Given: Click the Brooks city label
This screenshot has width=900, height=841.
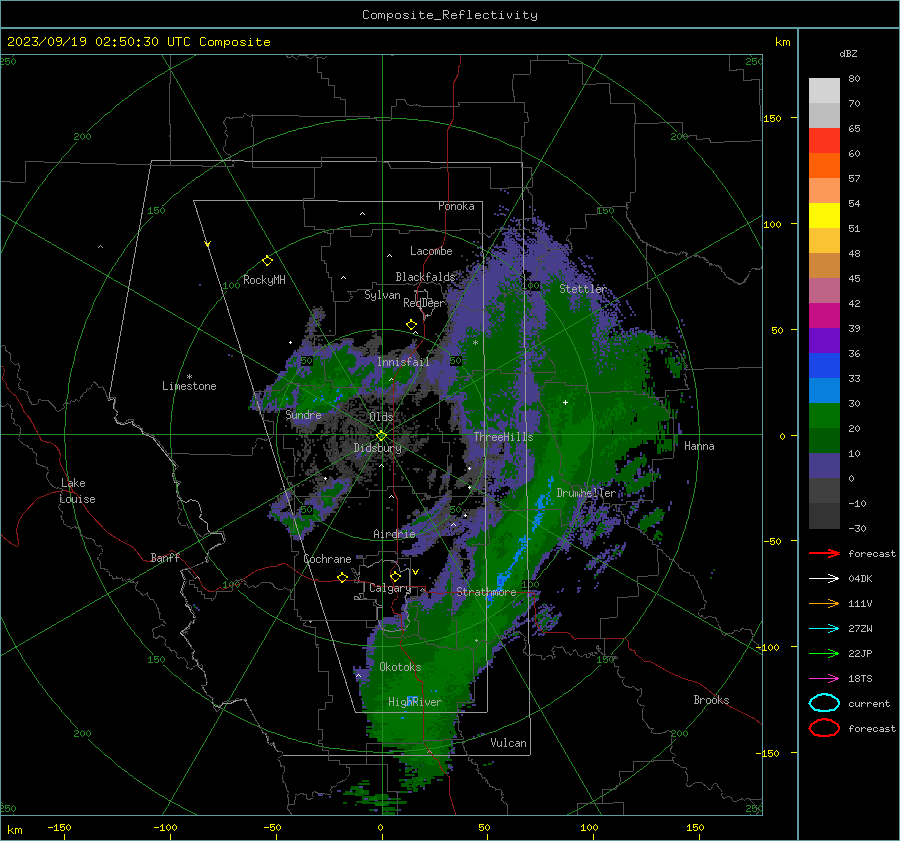Looking at the screenshot, I should click(711, 700).
